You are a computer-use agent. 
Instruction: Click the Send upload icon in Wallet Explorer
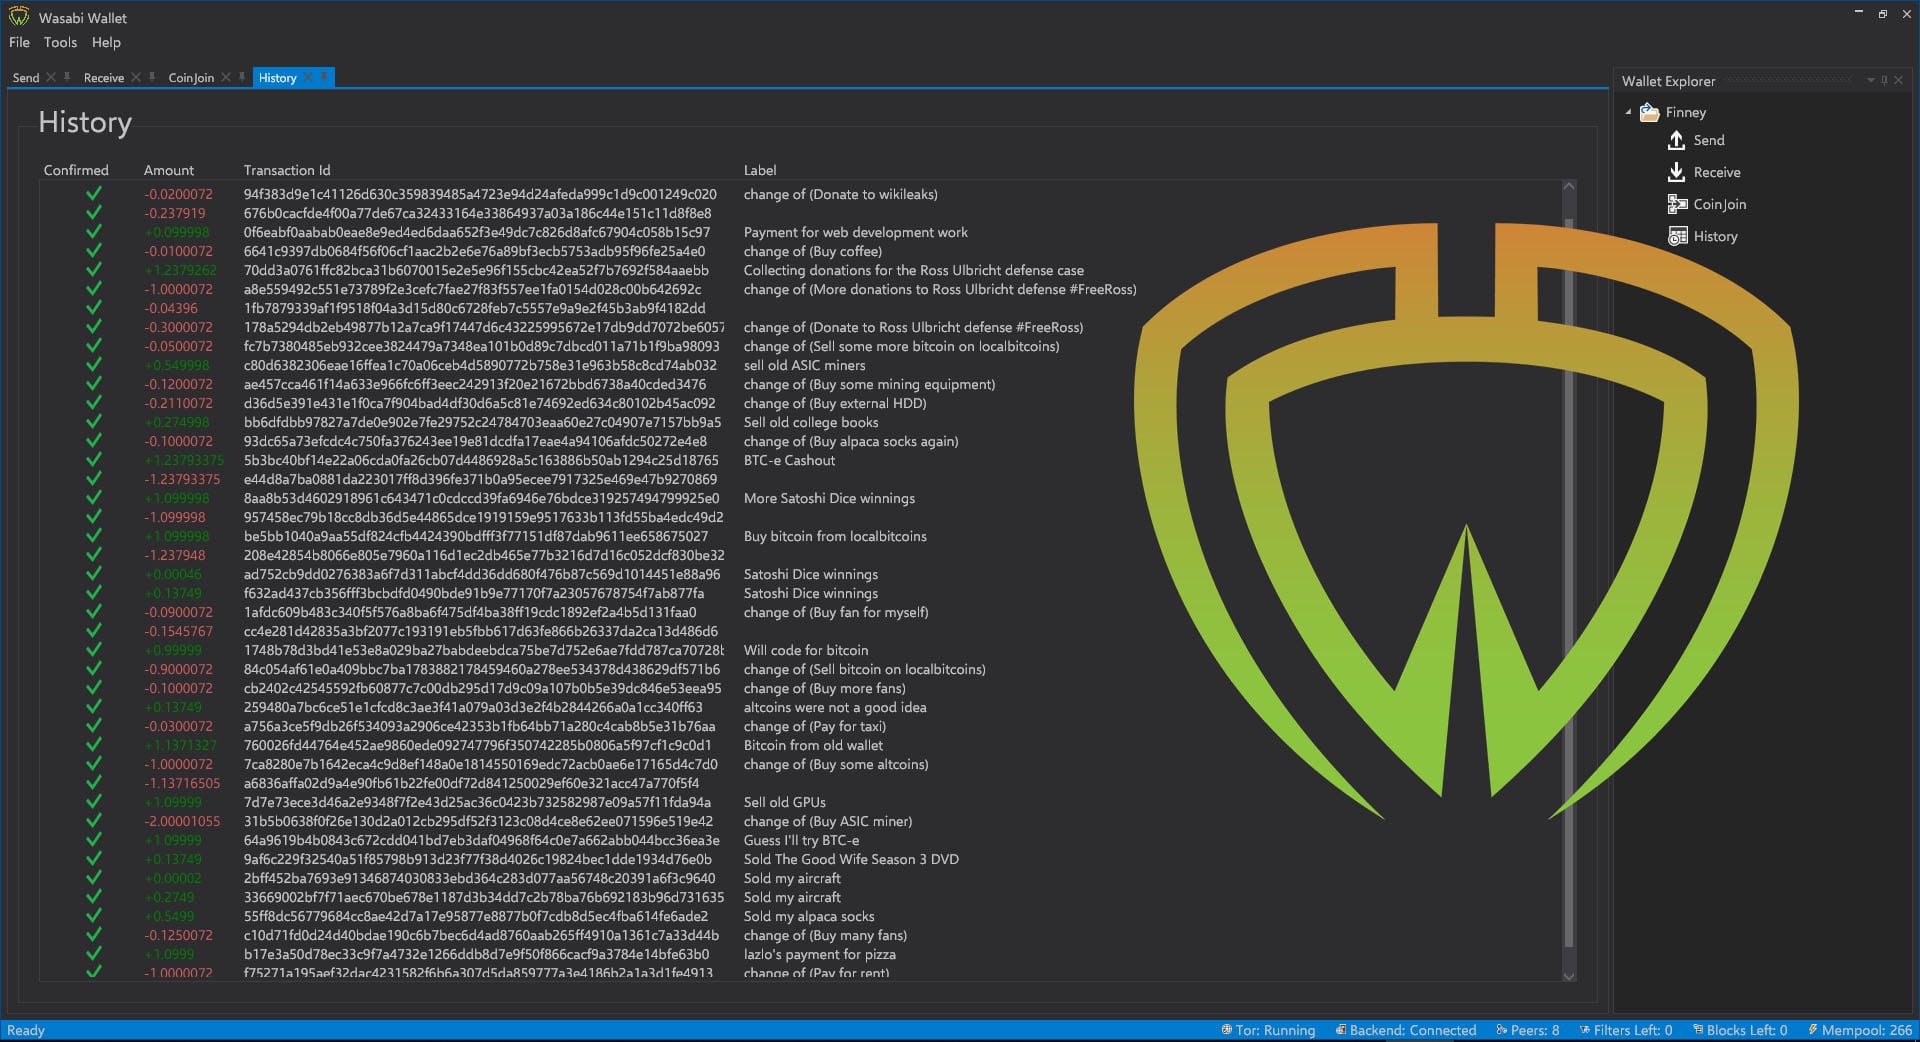[x=1677, y=141]
